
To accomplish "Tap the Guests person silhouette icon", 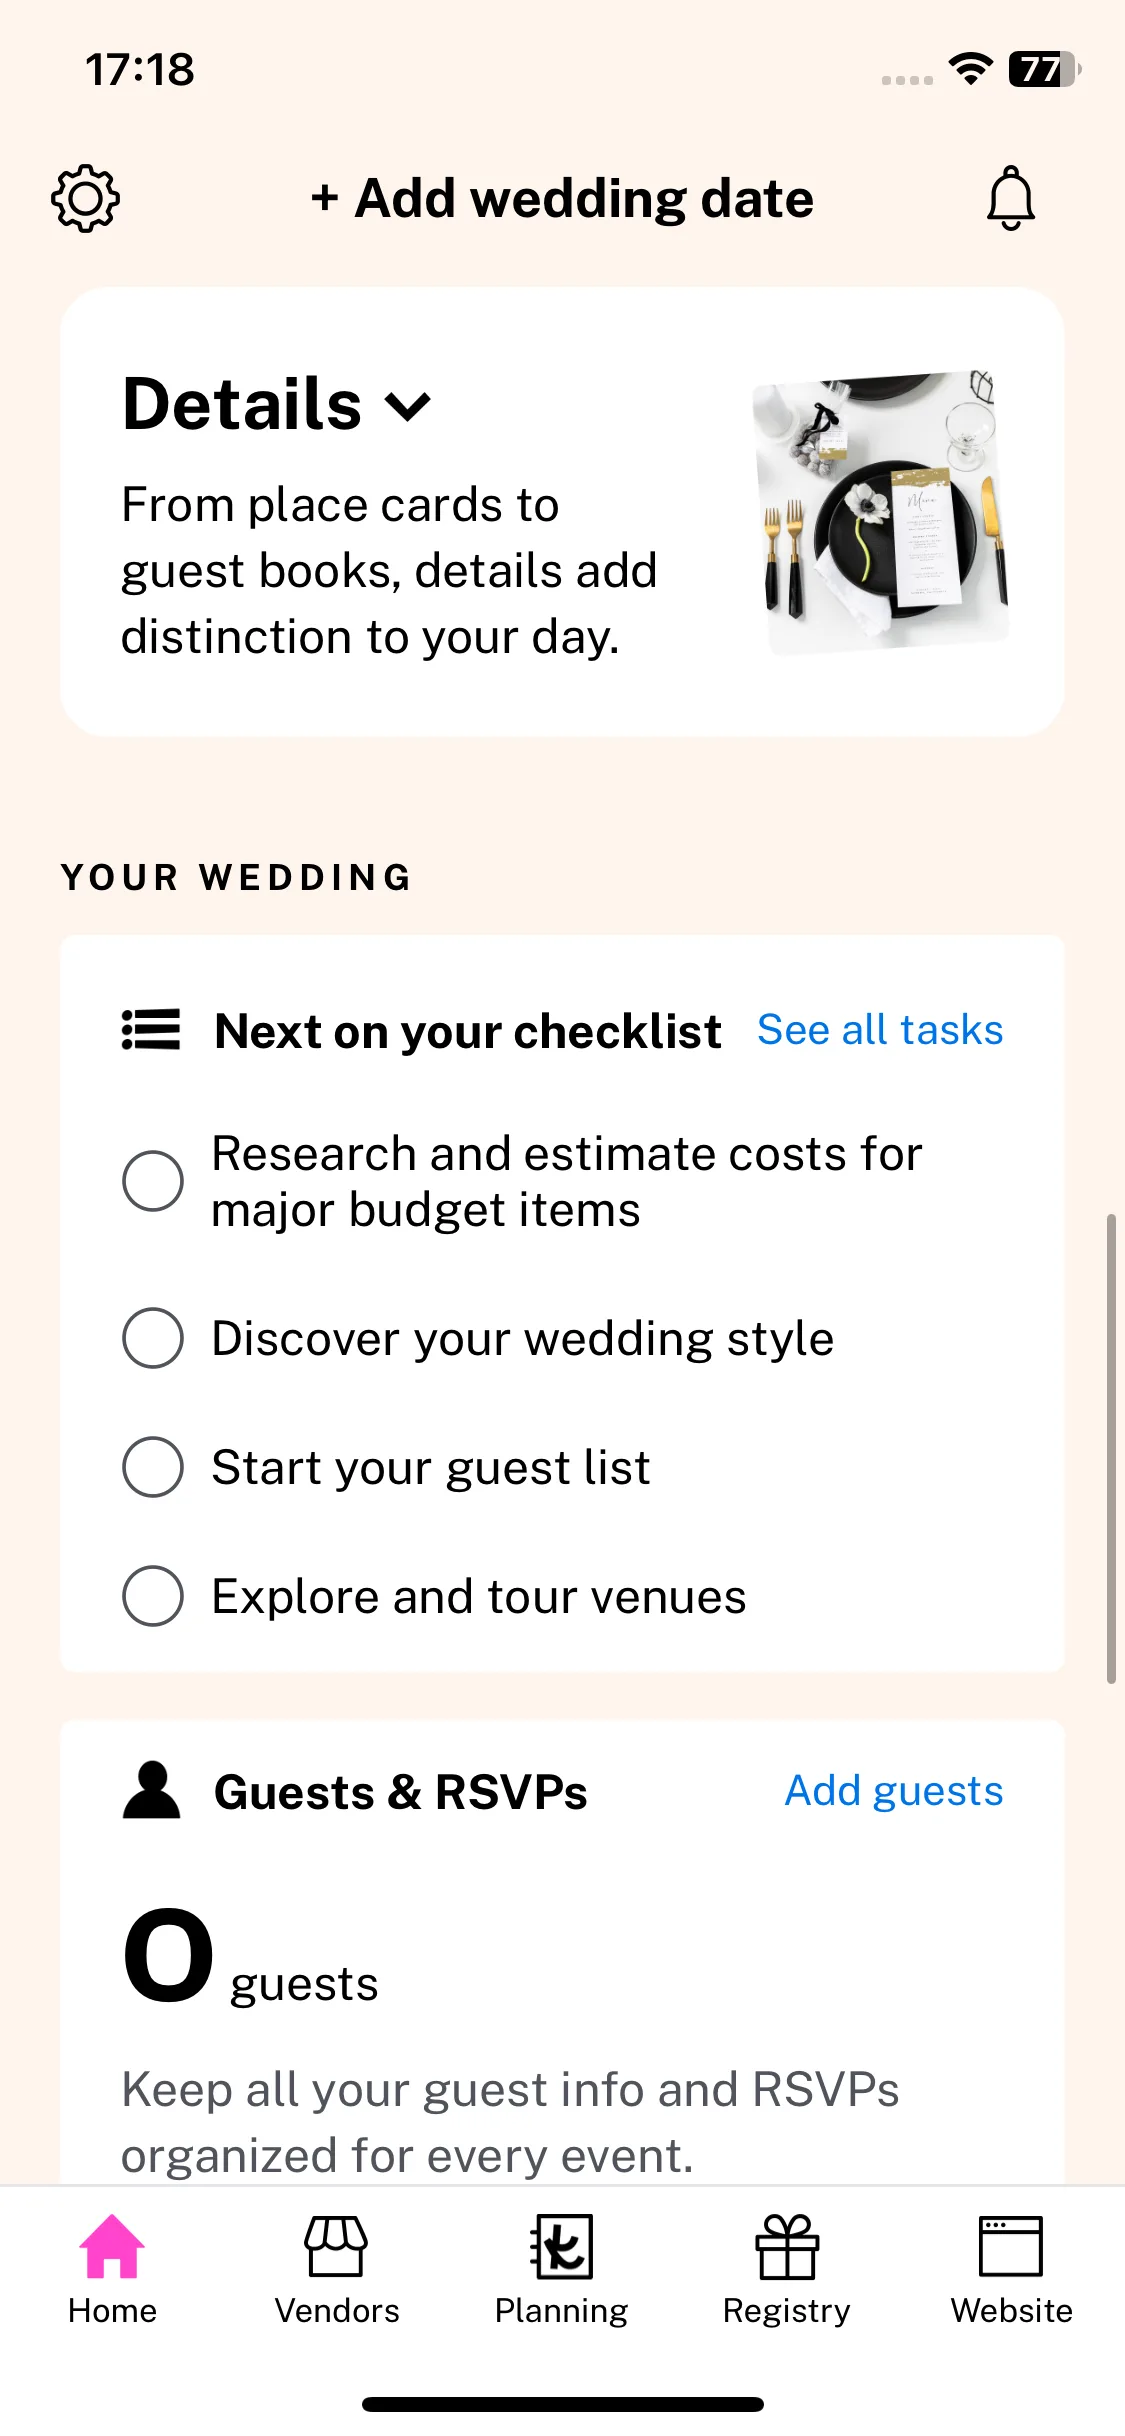I will pyautogui.click(x=151, y=1790).
